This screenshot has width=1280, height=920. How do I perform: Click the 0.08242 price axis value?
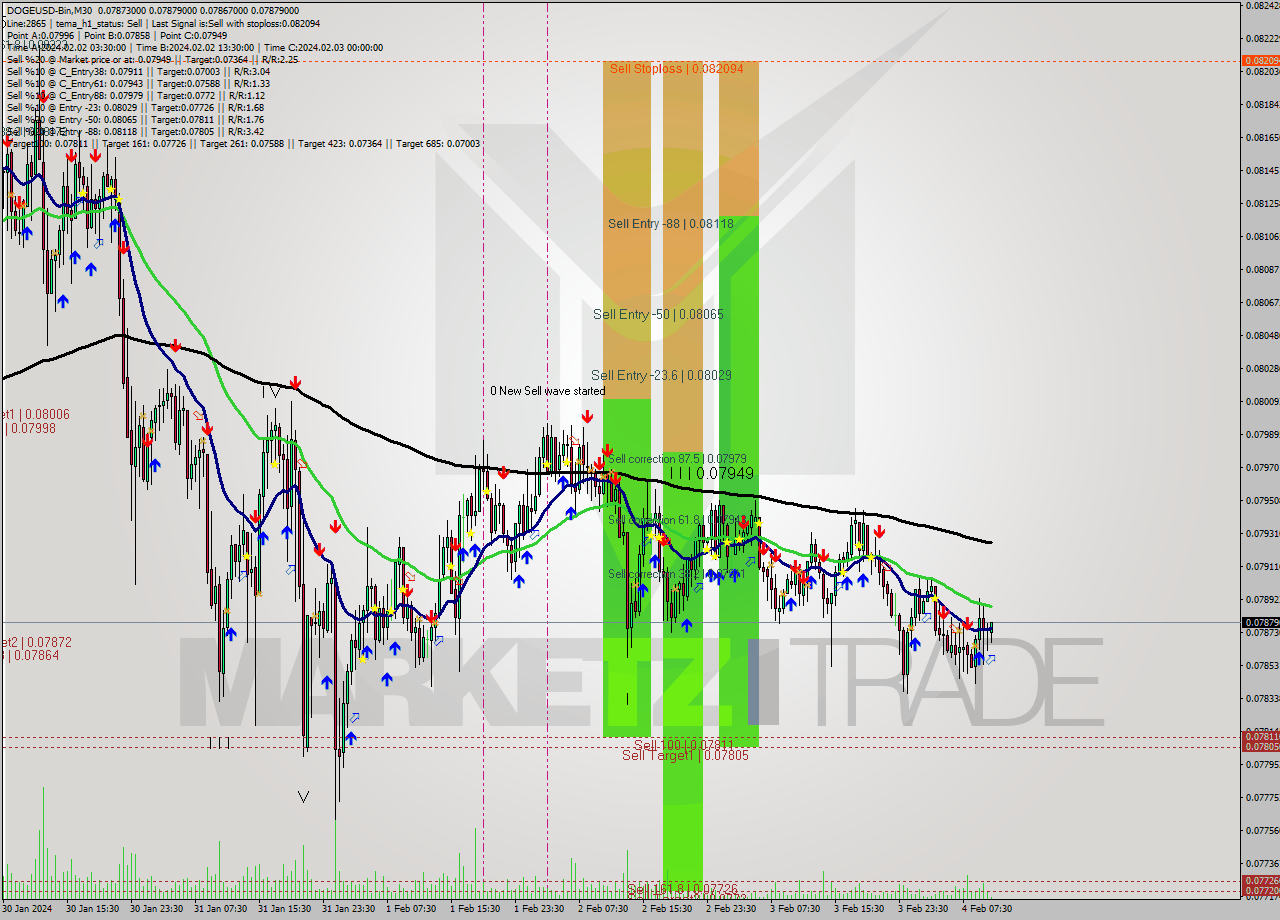pos(1262,6)
